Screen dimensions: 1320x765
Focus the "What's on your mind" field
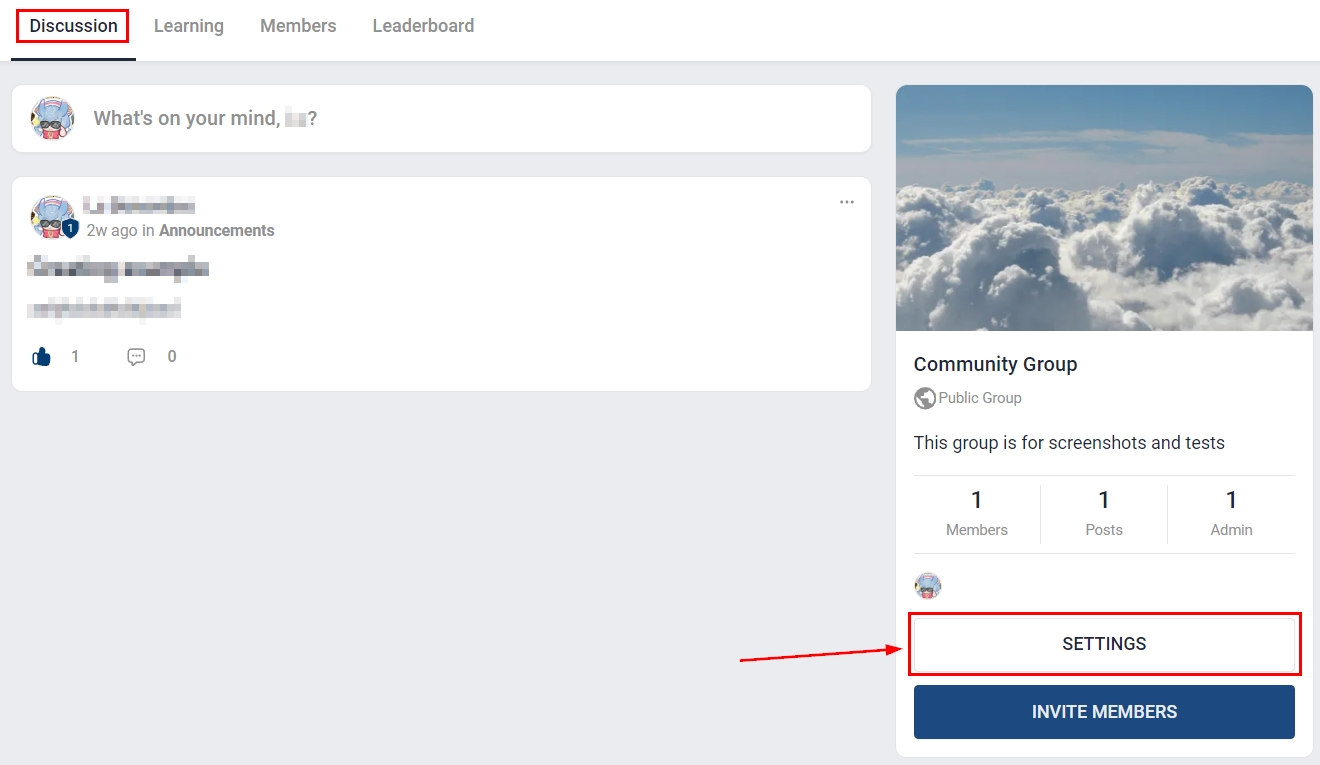click(470, 118)
